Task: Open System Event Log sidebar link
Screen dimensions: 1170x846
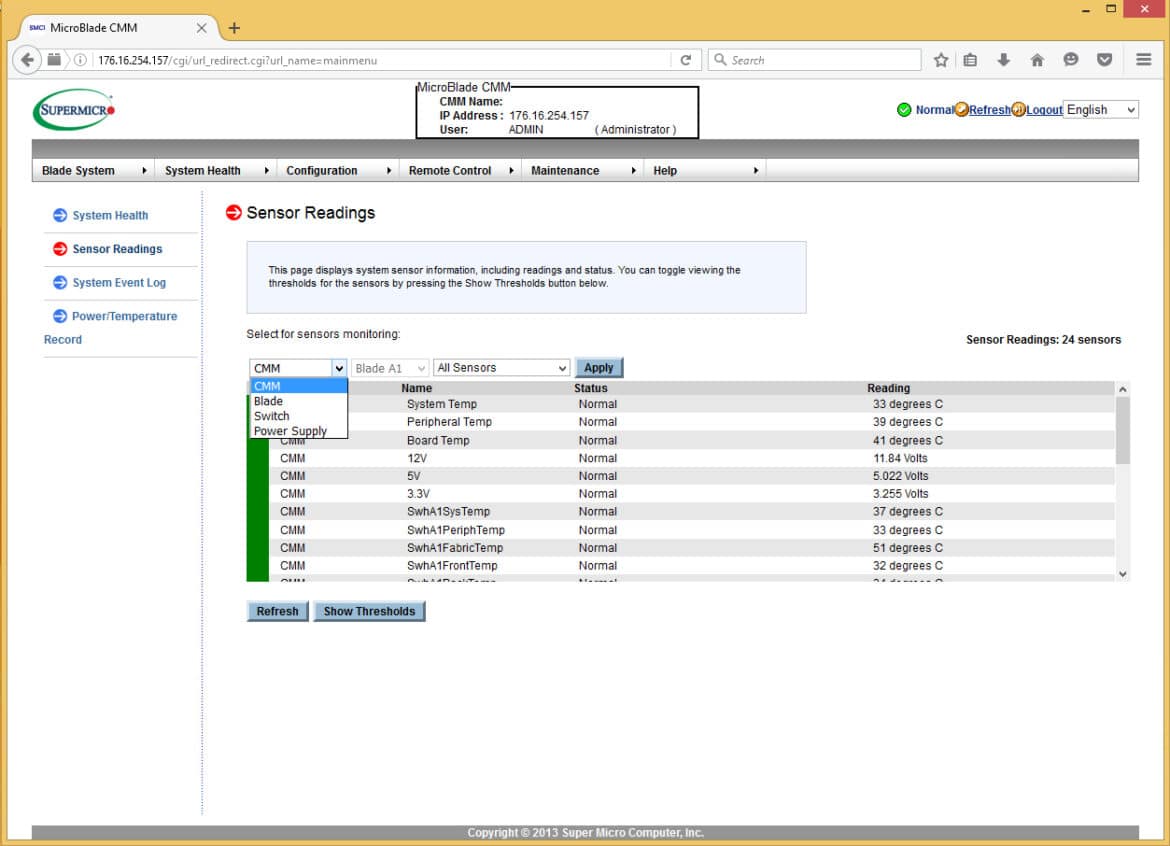Action: tap(119, 283)
